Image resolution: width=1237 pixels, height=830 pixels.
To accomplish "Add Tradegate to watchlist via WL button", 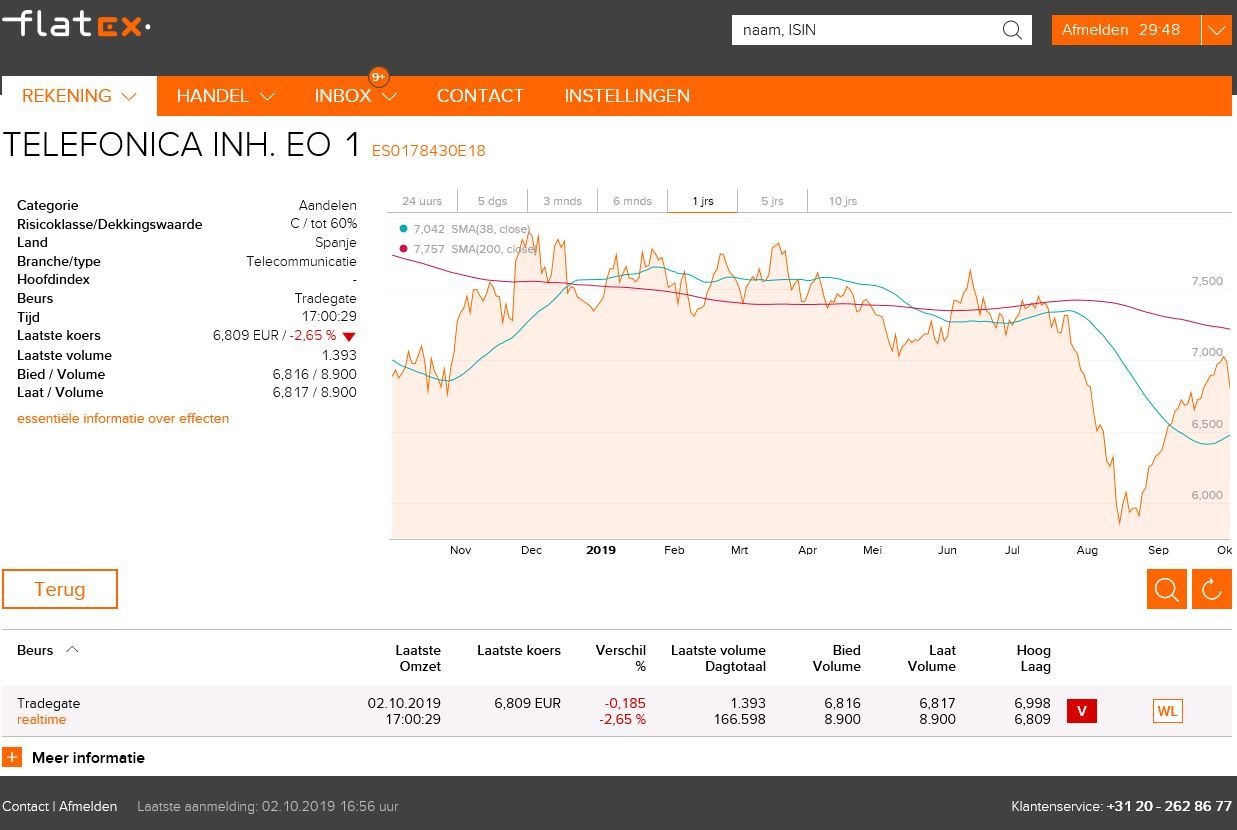I will click(x=1167, y=711).
